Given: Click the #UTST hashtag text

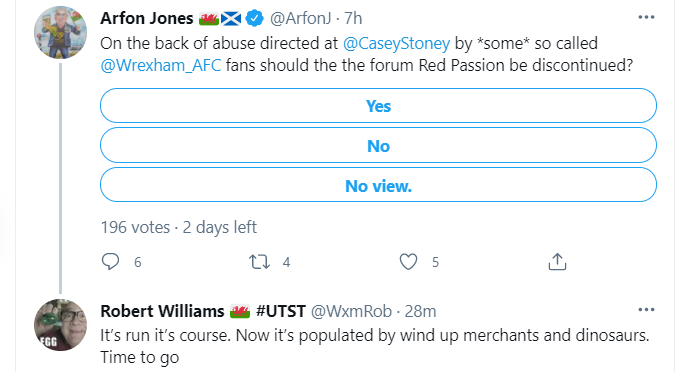Looking at the screenshot, I should click(x=281, y=311).
